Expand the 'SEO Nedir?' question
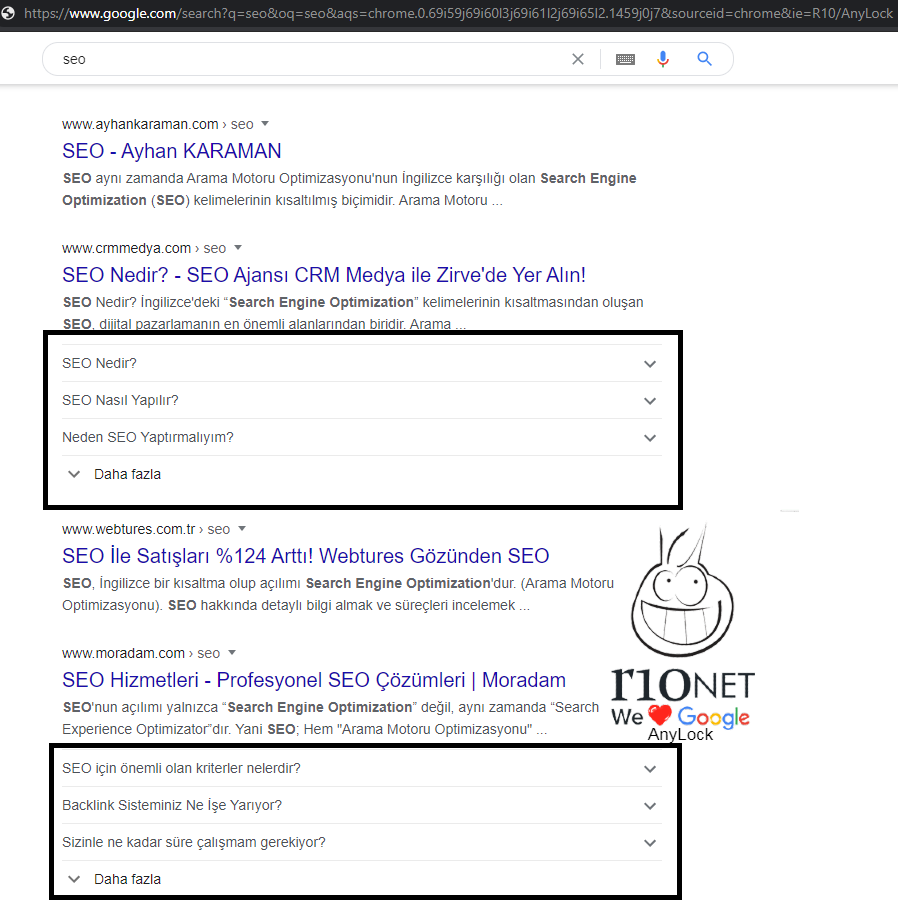This screenshot has width=898, height=916. (x=362, y=363)
